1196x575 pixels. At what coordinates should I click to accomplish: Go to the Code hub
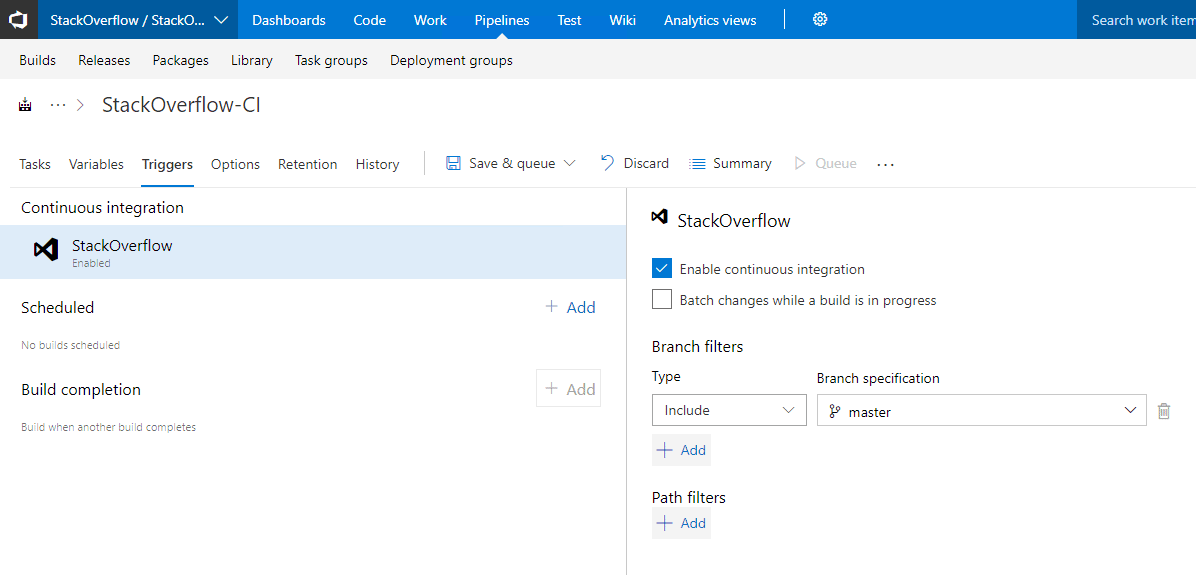(x=370, y=21)
